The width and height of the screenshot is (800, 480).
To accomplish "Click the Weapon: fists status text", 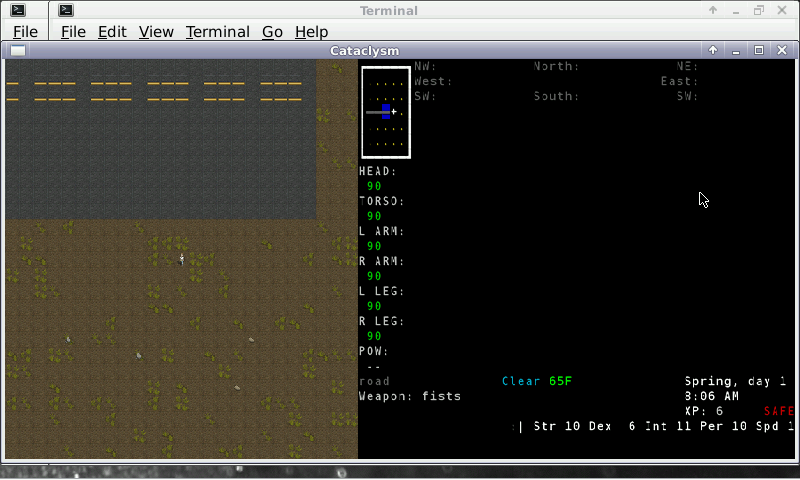I will [x=410, y=396].
